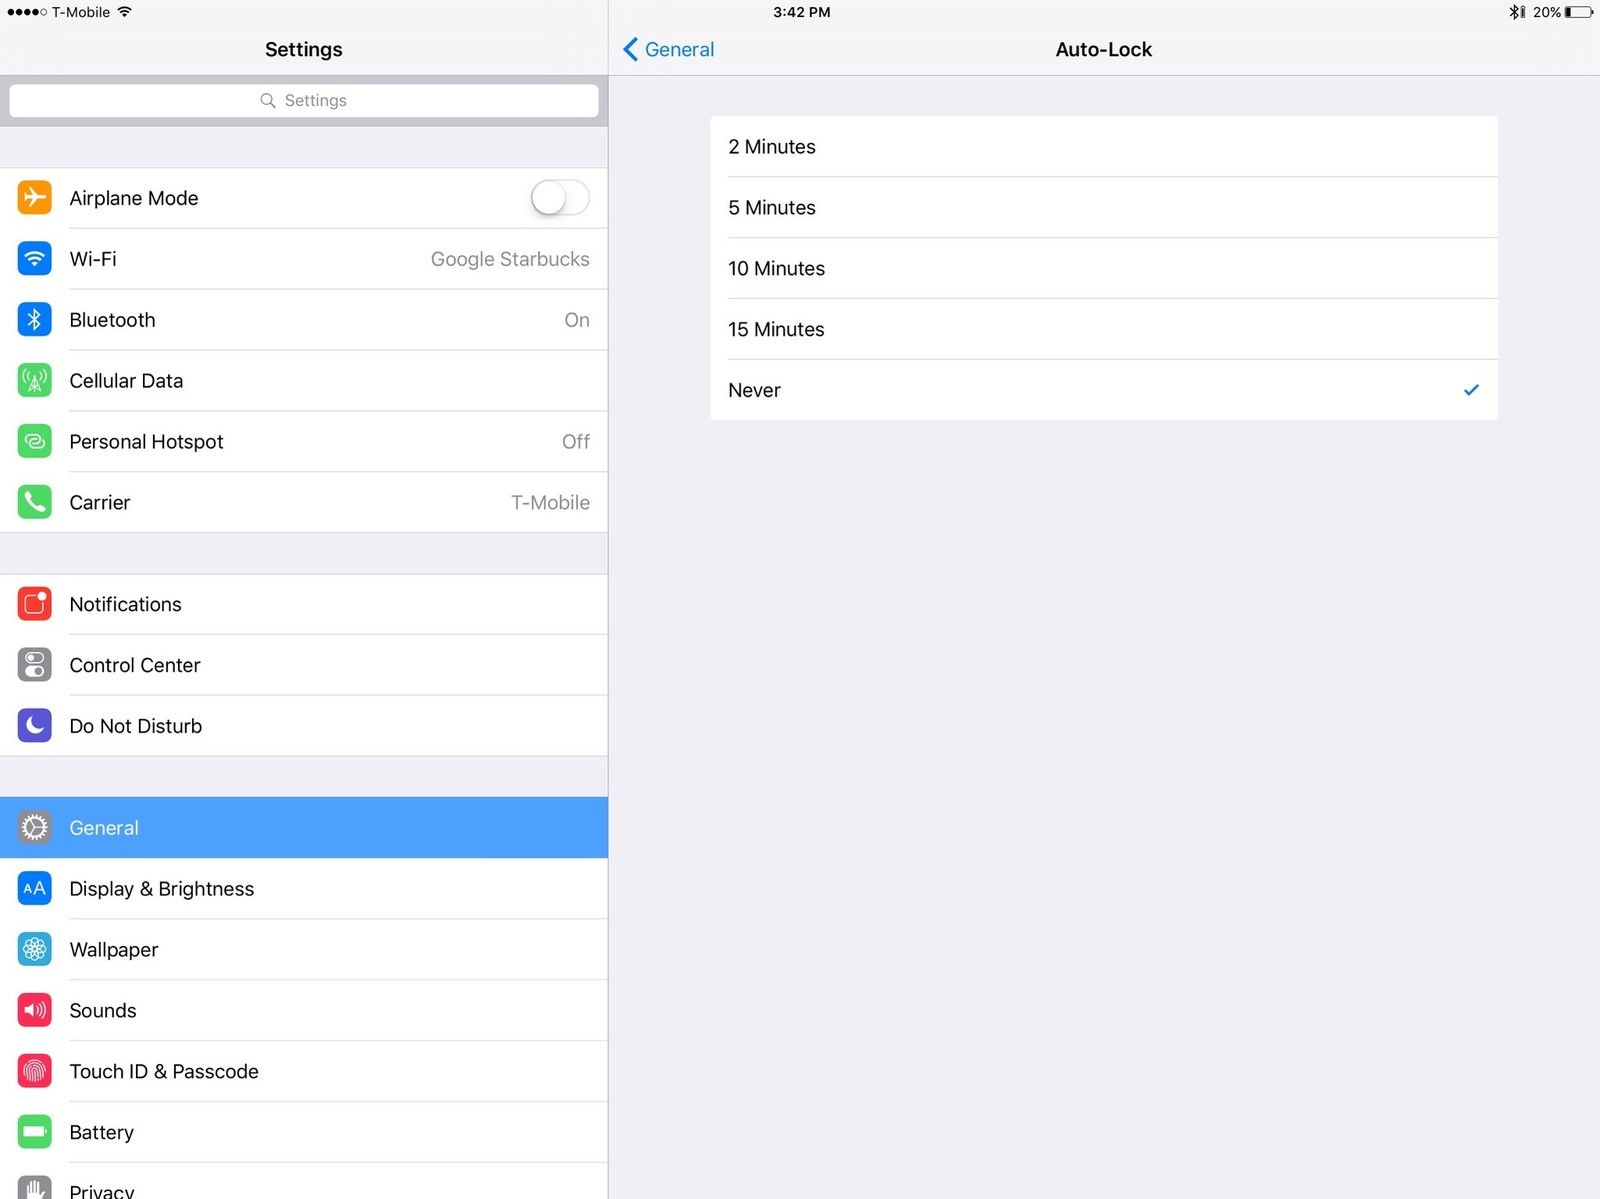Tap the green Cellular Data antenna icon
Viewport: 1600px width, 1199px height.
[x=35, y=381]
